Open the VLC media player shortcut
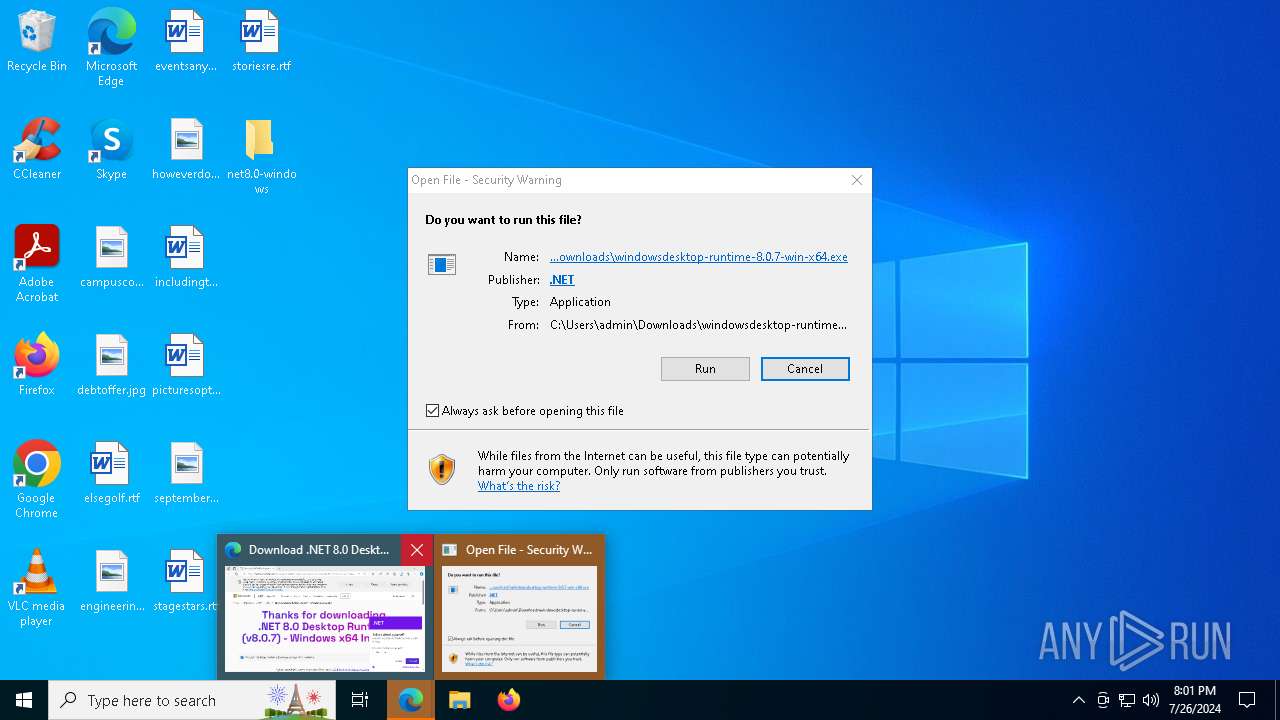This screenshot has width=1280, height=720. click(x=37, y=588)
